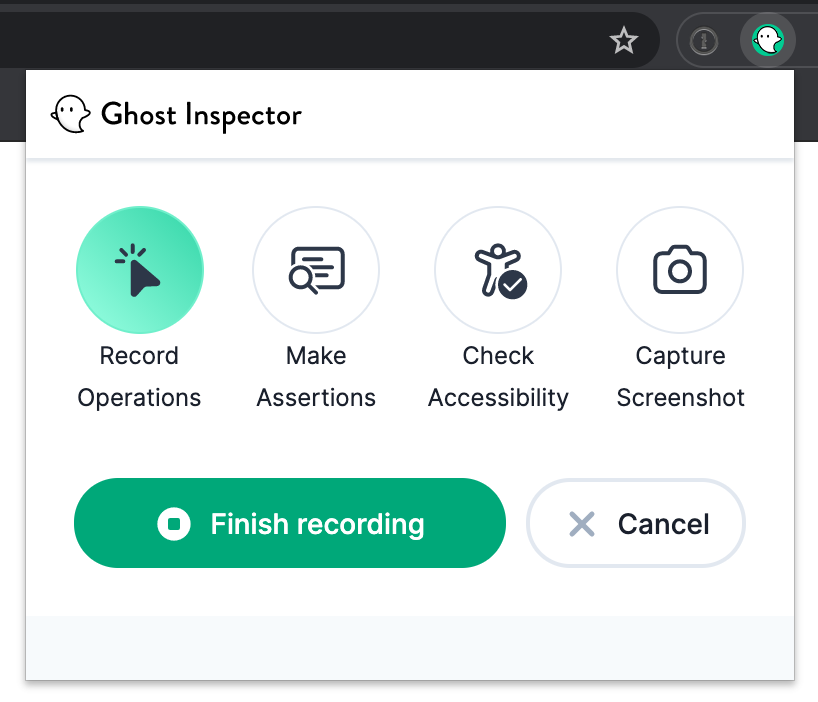Click the stop square icon inside Finish recording
Image resolution: width=818 pixels, height=702 pixels.
coord(175,523)
